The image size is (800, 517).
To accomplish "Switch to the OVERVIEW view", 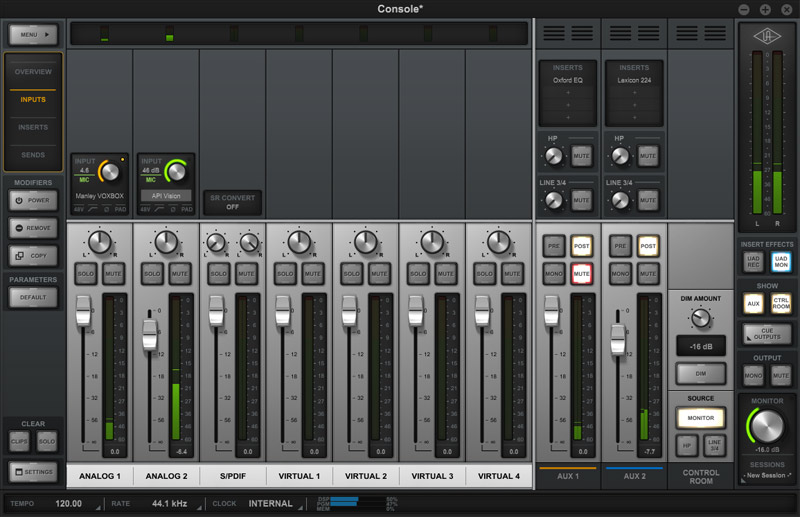I will [33, 72].
